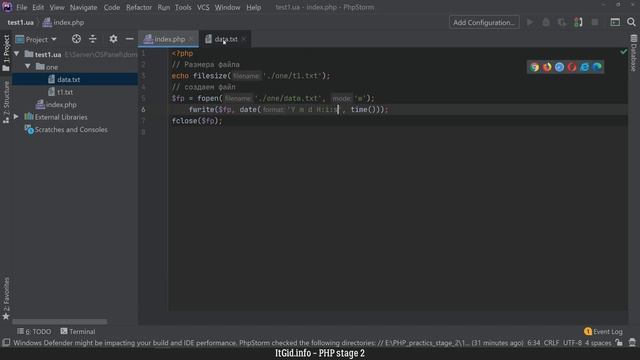Click Add Configuration button

coord(484,22)
